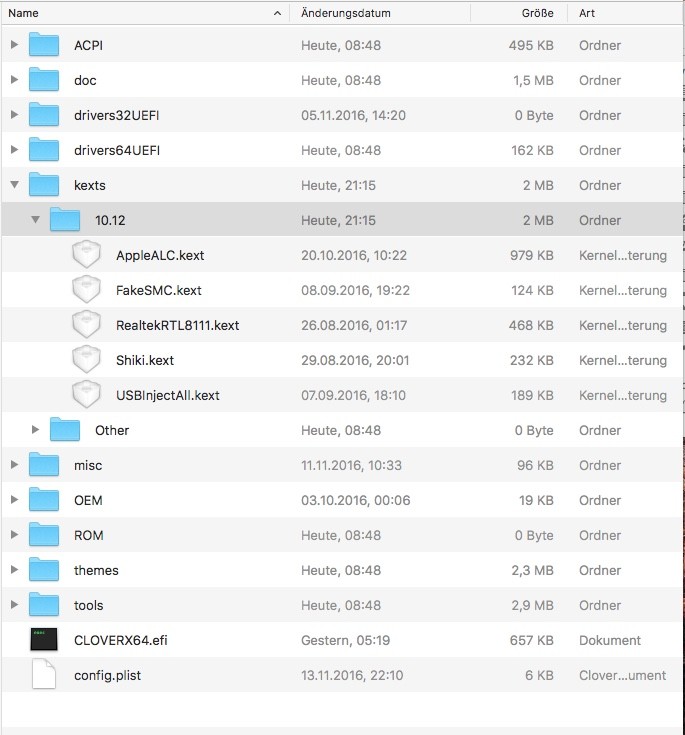Select the misc folder name
This screenshot has width=685, height=735.
point(88,466)
